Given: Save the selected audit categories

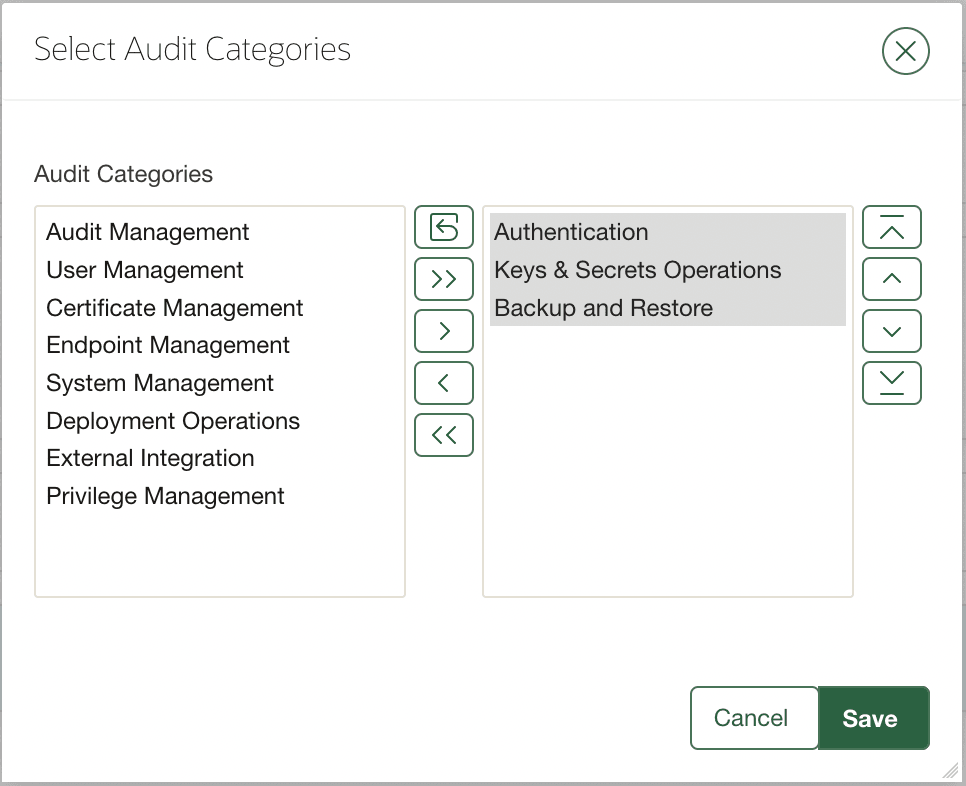Looking at the screenshot, I should tap(872, 718).
